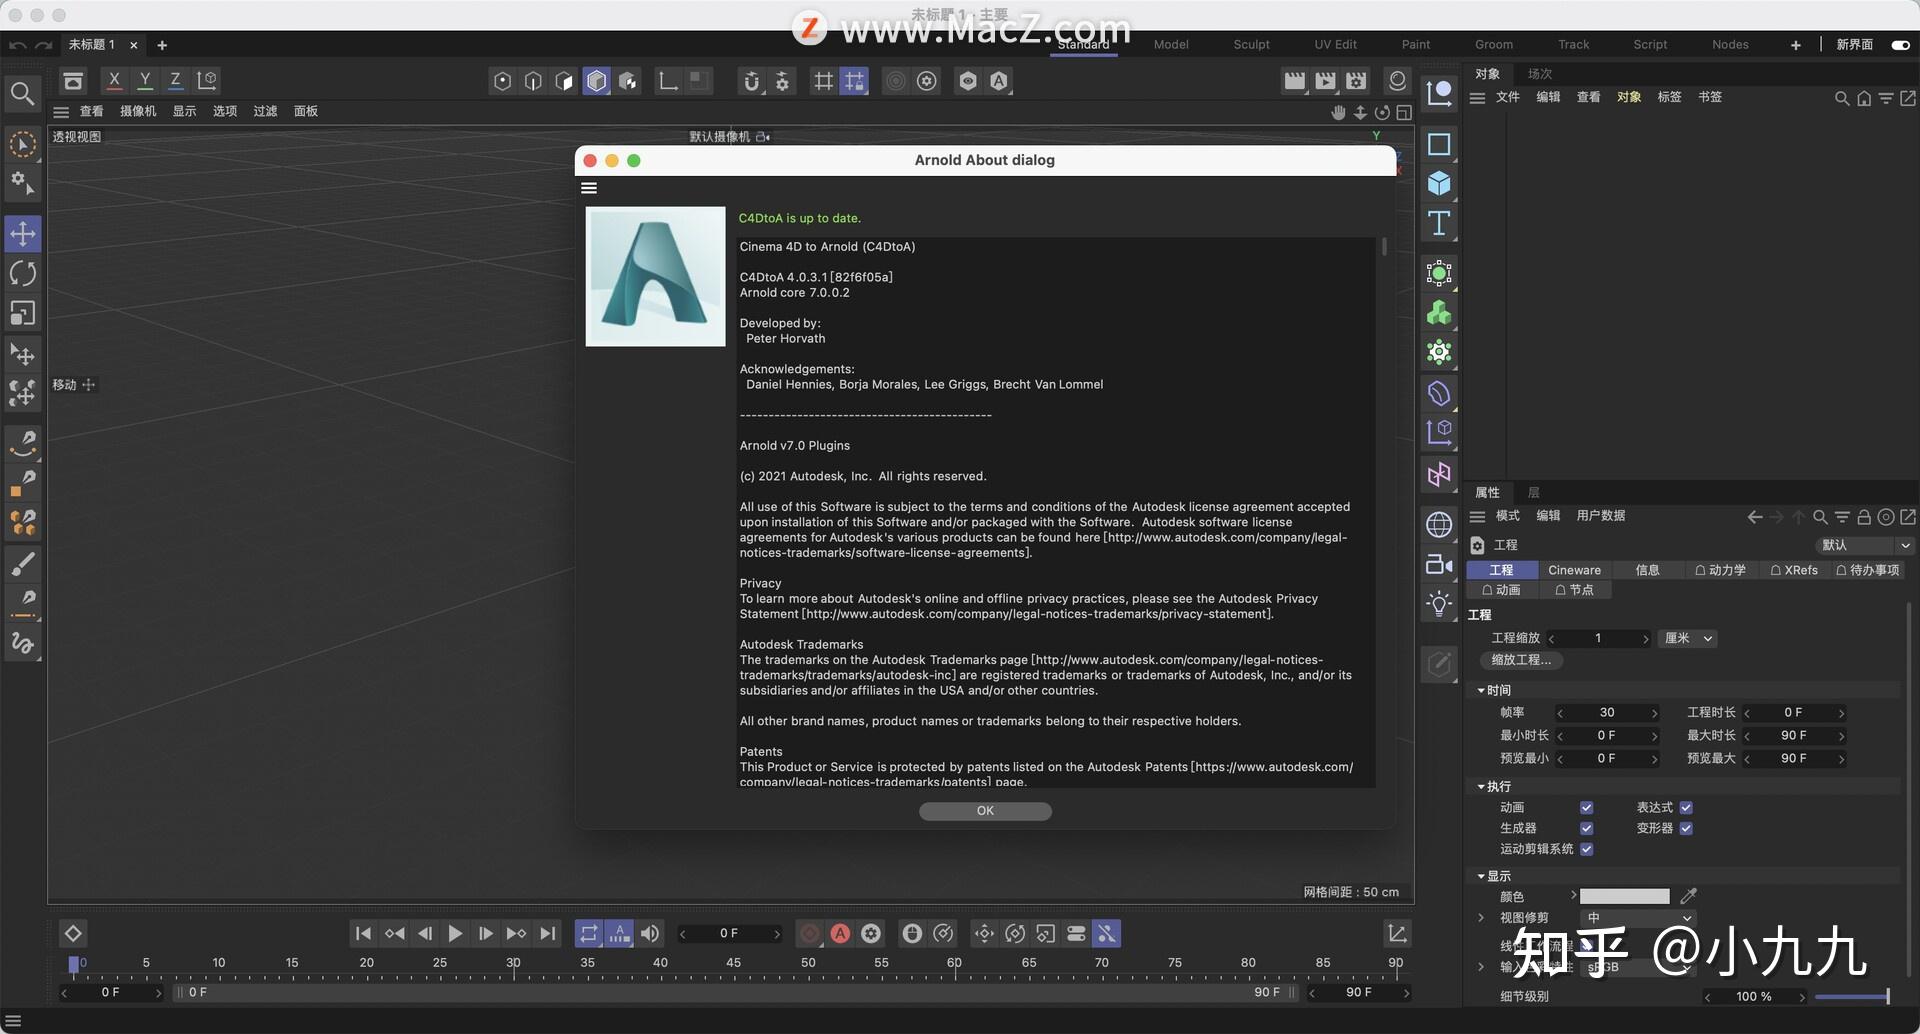Click the color eyedropper picker icon
The image size is (1920, 1034).
click(x=1689, y=896)
